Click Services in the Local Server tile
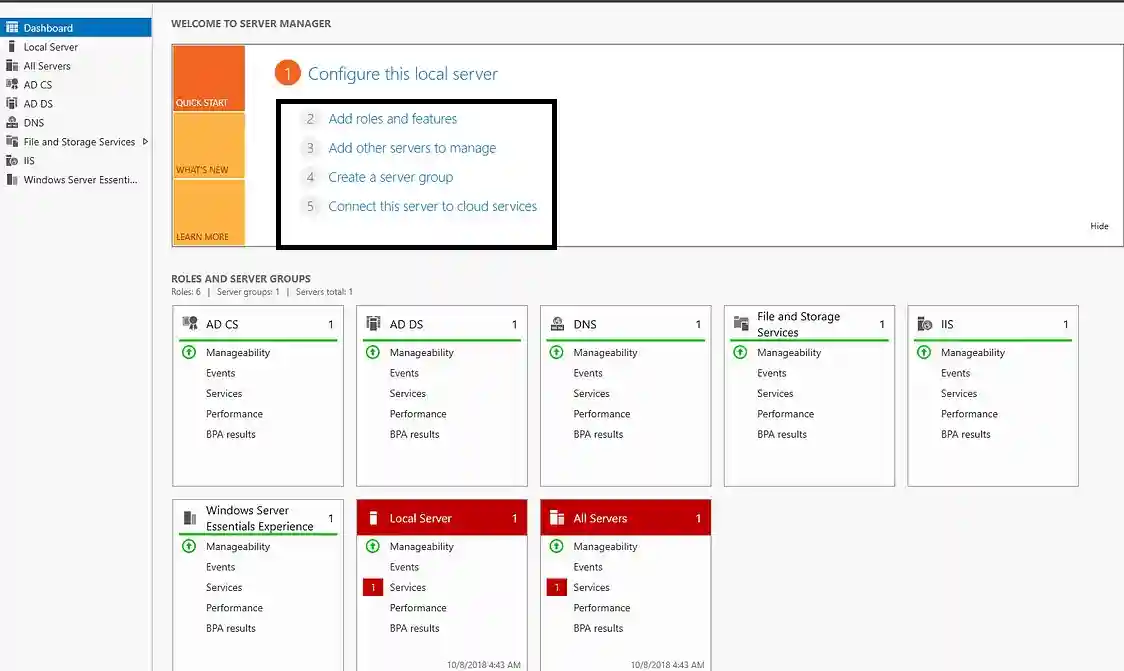Screen dimensions: 1124x671 coord(408,587)
